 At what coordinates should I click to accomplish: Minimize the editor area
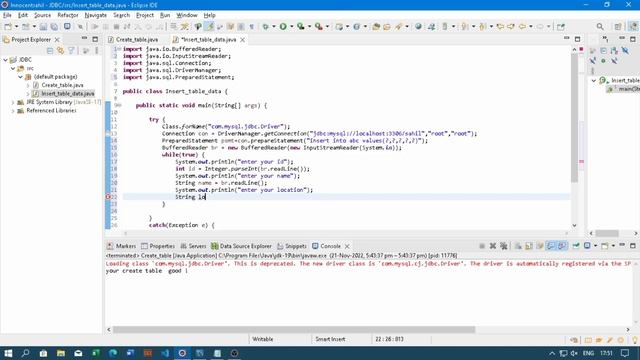coord(567,39)
